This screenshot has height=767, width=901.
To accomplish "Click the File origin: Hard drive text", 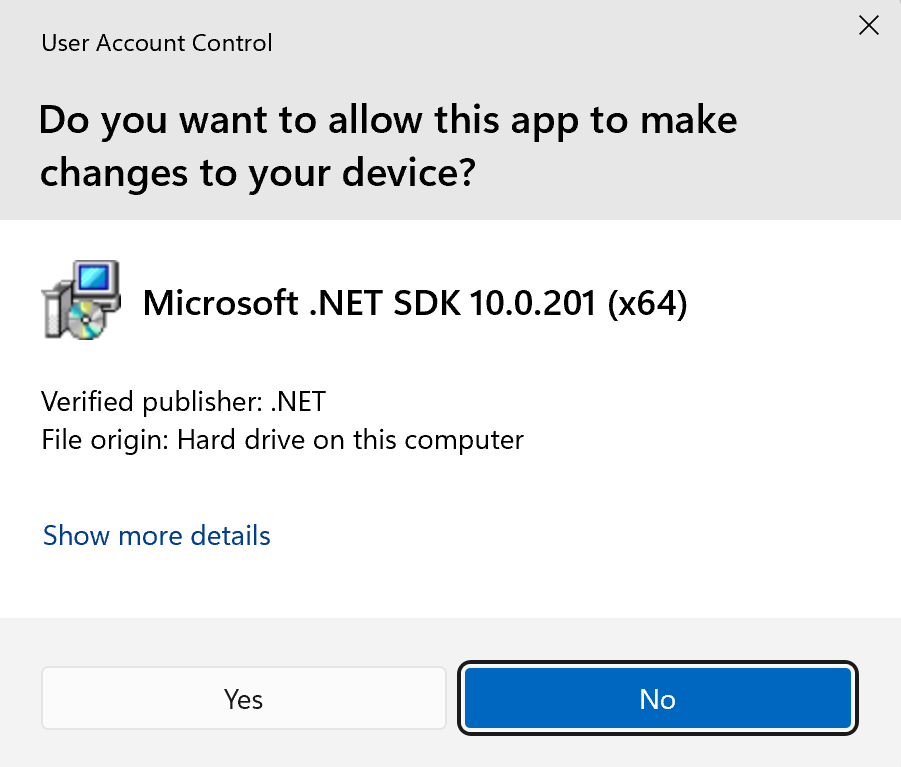I will (x=282, y=440).
